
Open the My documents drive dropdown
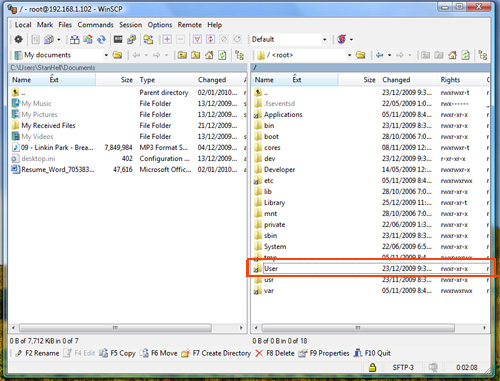pos(106,55)
